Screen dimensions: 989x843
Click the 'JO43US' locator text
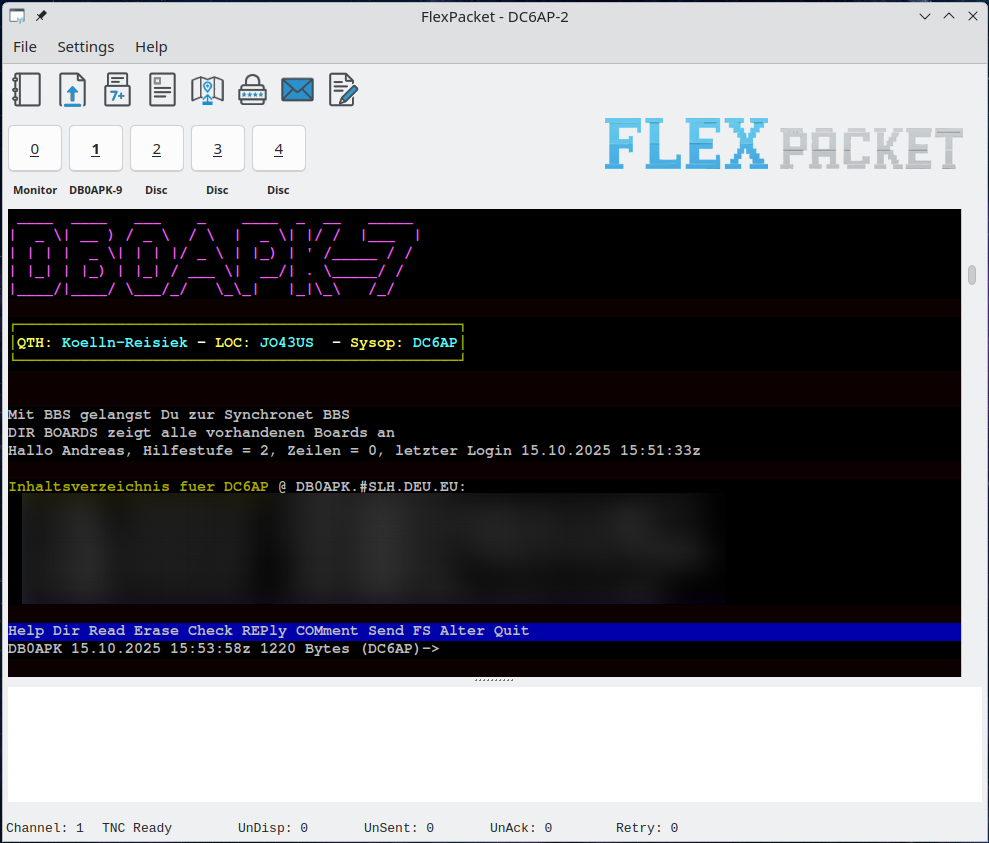[287, 342]
